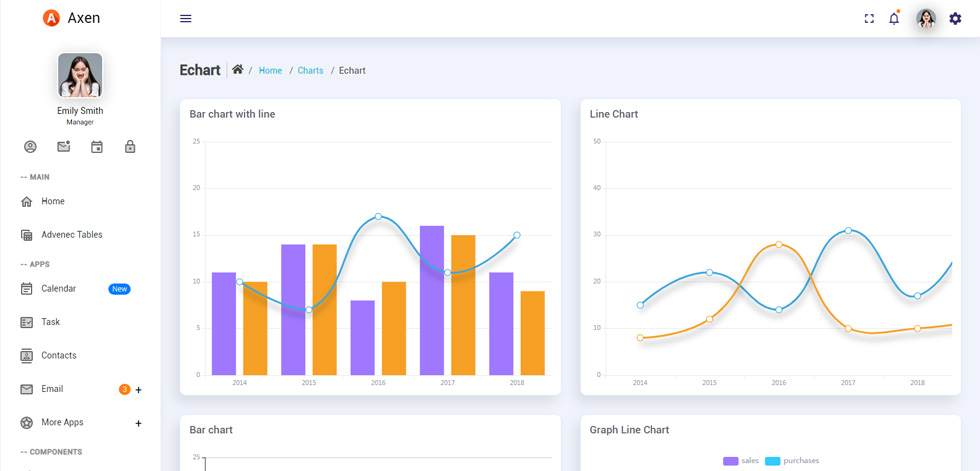Open the mail icon under the profile
This screenshot has height=471, width=980.
[x=64, y=147]
